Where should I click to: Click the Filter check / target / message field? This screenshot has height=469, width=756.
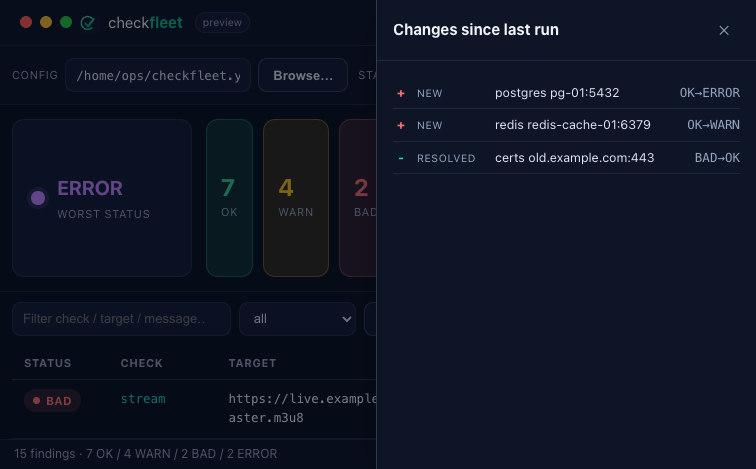point(122,319)
